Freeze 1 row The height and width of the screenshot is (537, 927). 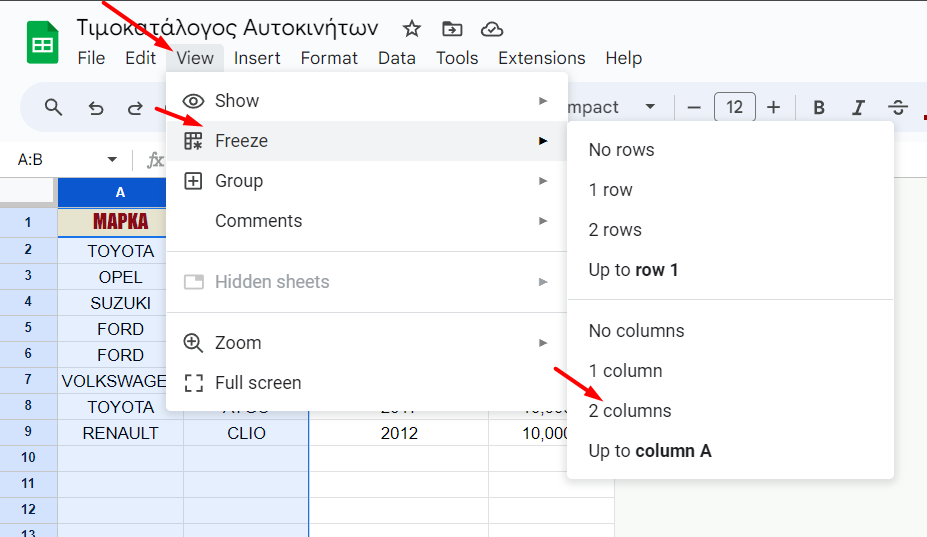[730, 190]
